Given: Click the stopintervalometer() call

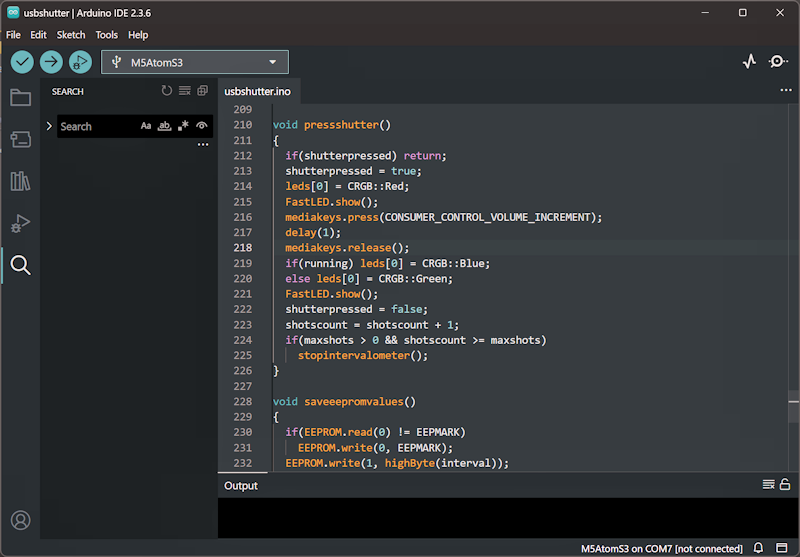Looking at the screenshot, I should [x=363, y=356].
